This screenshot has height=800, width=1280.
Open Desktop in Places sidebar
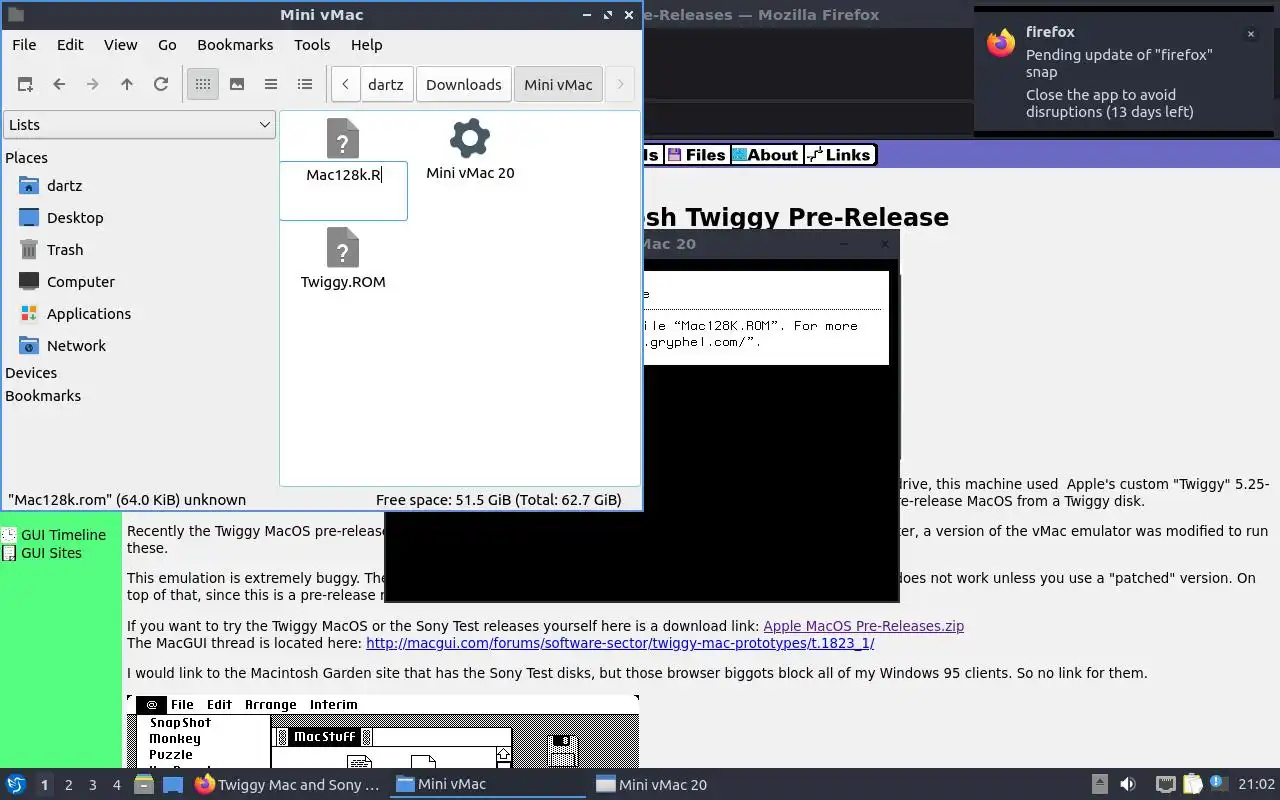(75, 218)
